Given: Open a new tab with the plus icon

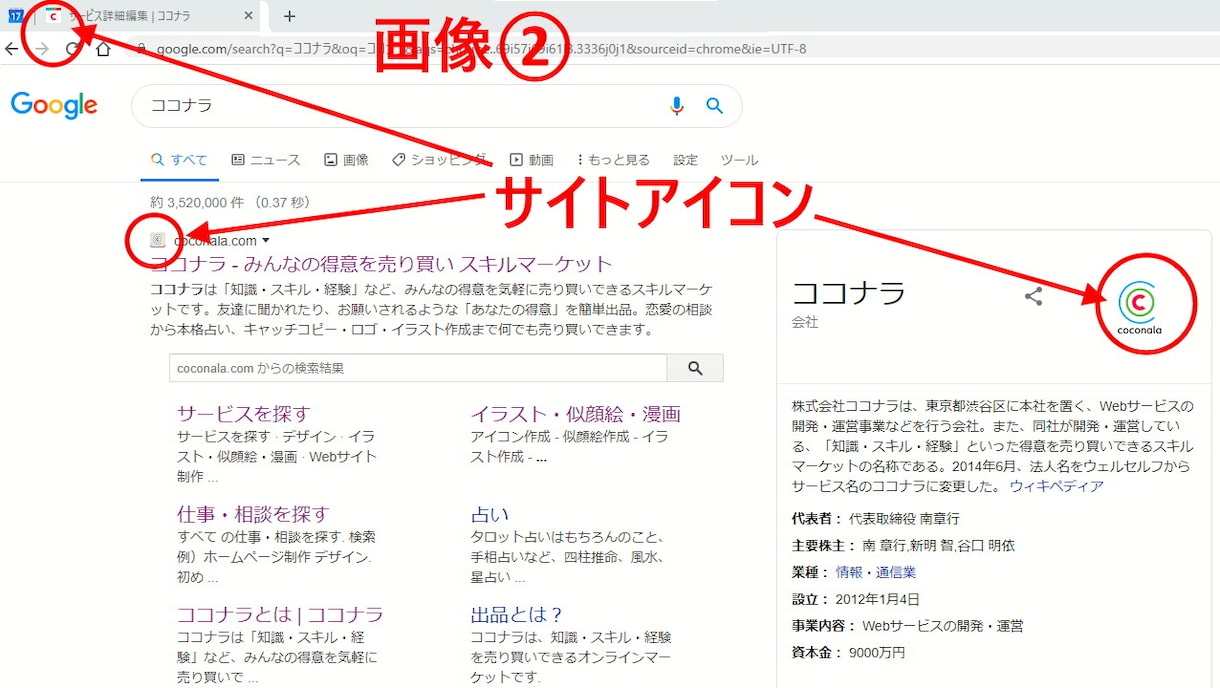Looking at the screenshot, I should [x=289, y=16].
